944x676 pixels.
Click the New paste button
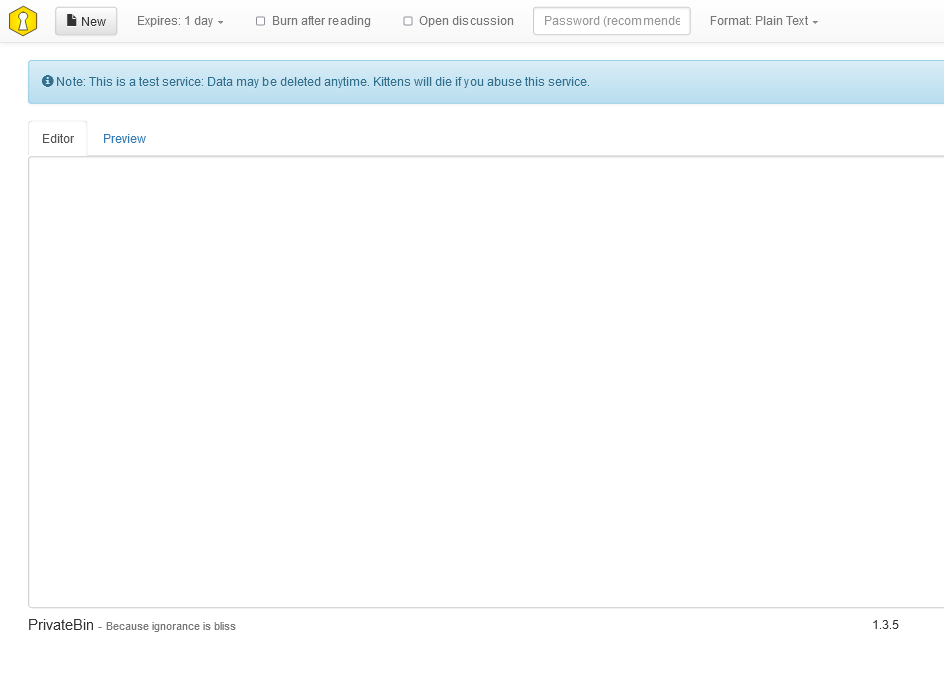86,21
